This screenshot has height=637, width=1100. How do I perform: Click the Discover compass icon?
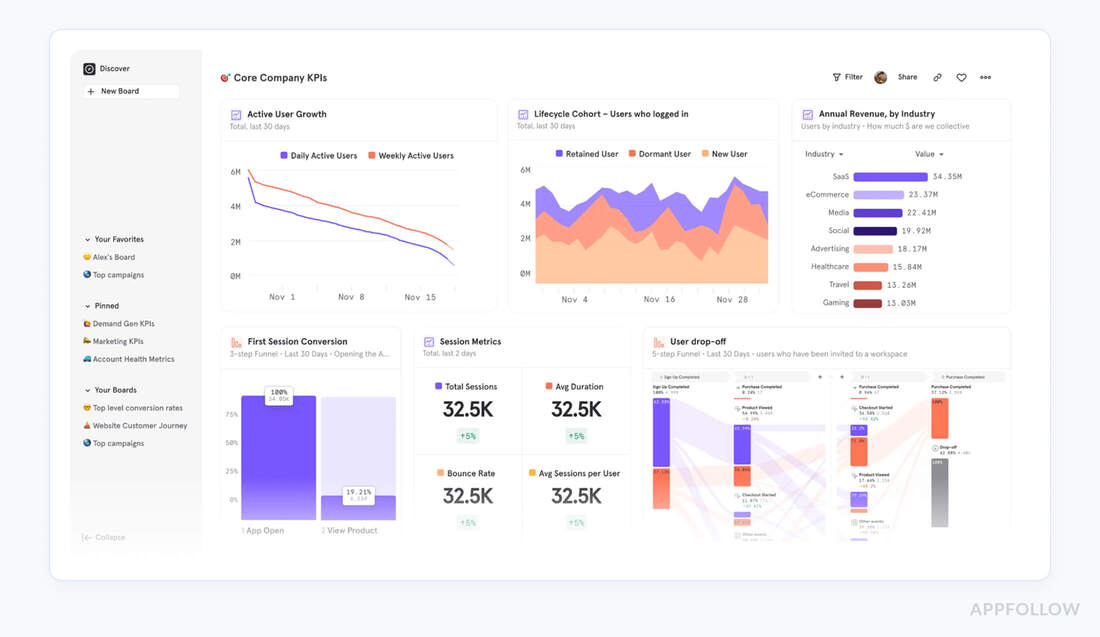88,68
